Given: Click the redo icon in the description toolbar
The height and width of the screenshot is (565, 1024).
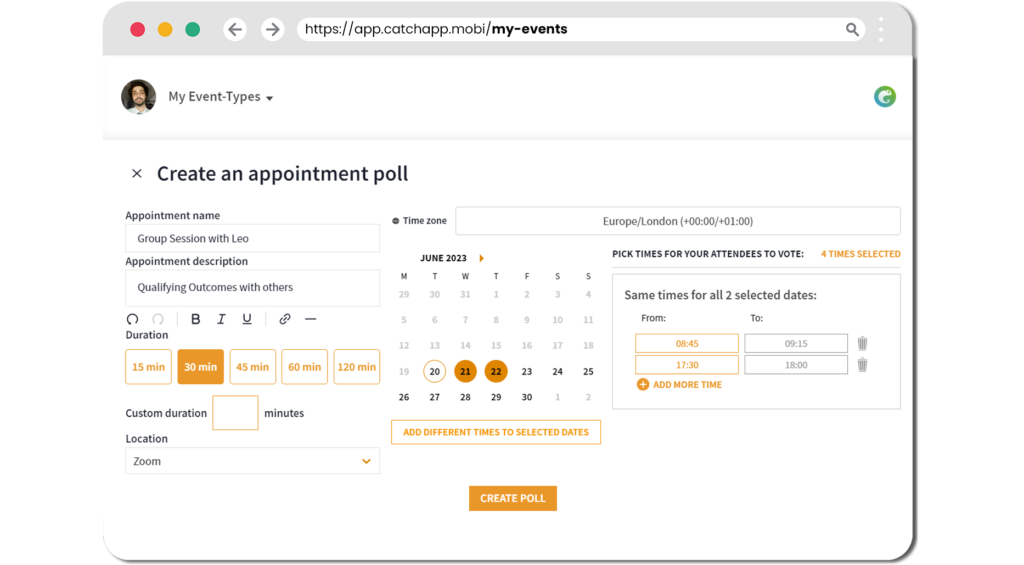Looking at the screenshot, I should point(158,319).
